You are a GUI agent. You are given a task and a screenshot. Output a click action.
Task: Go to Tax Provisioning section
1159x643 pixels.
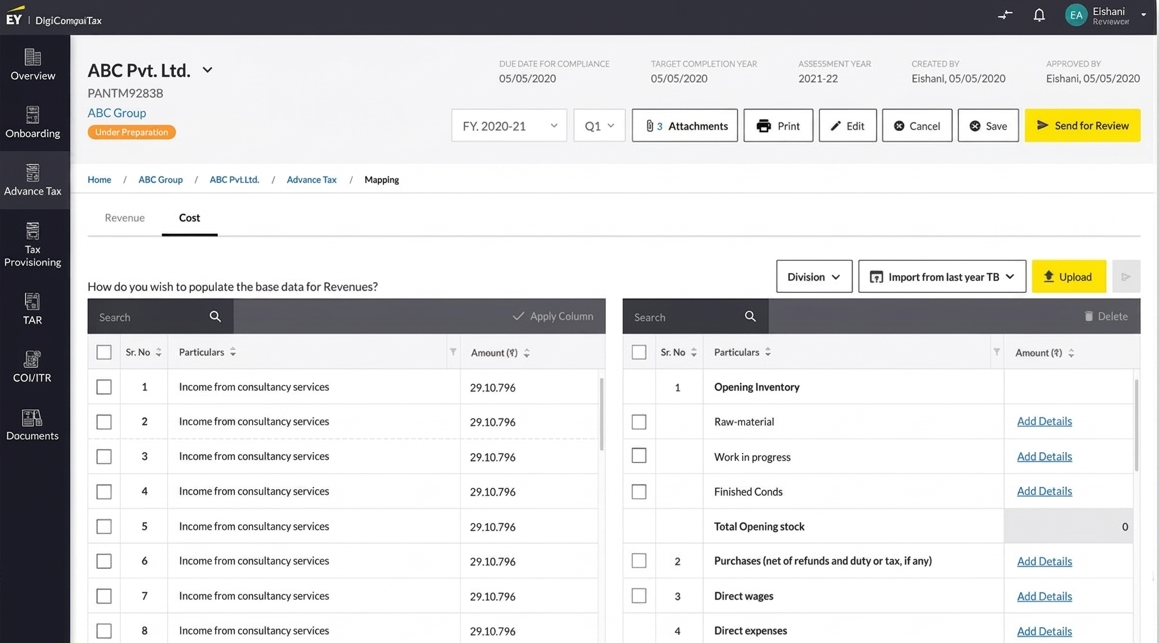pyautogui.click(x=33, y=245)
